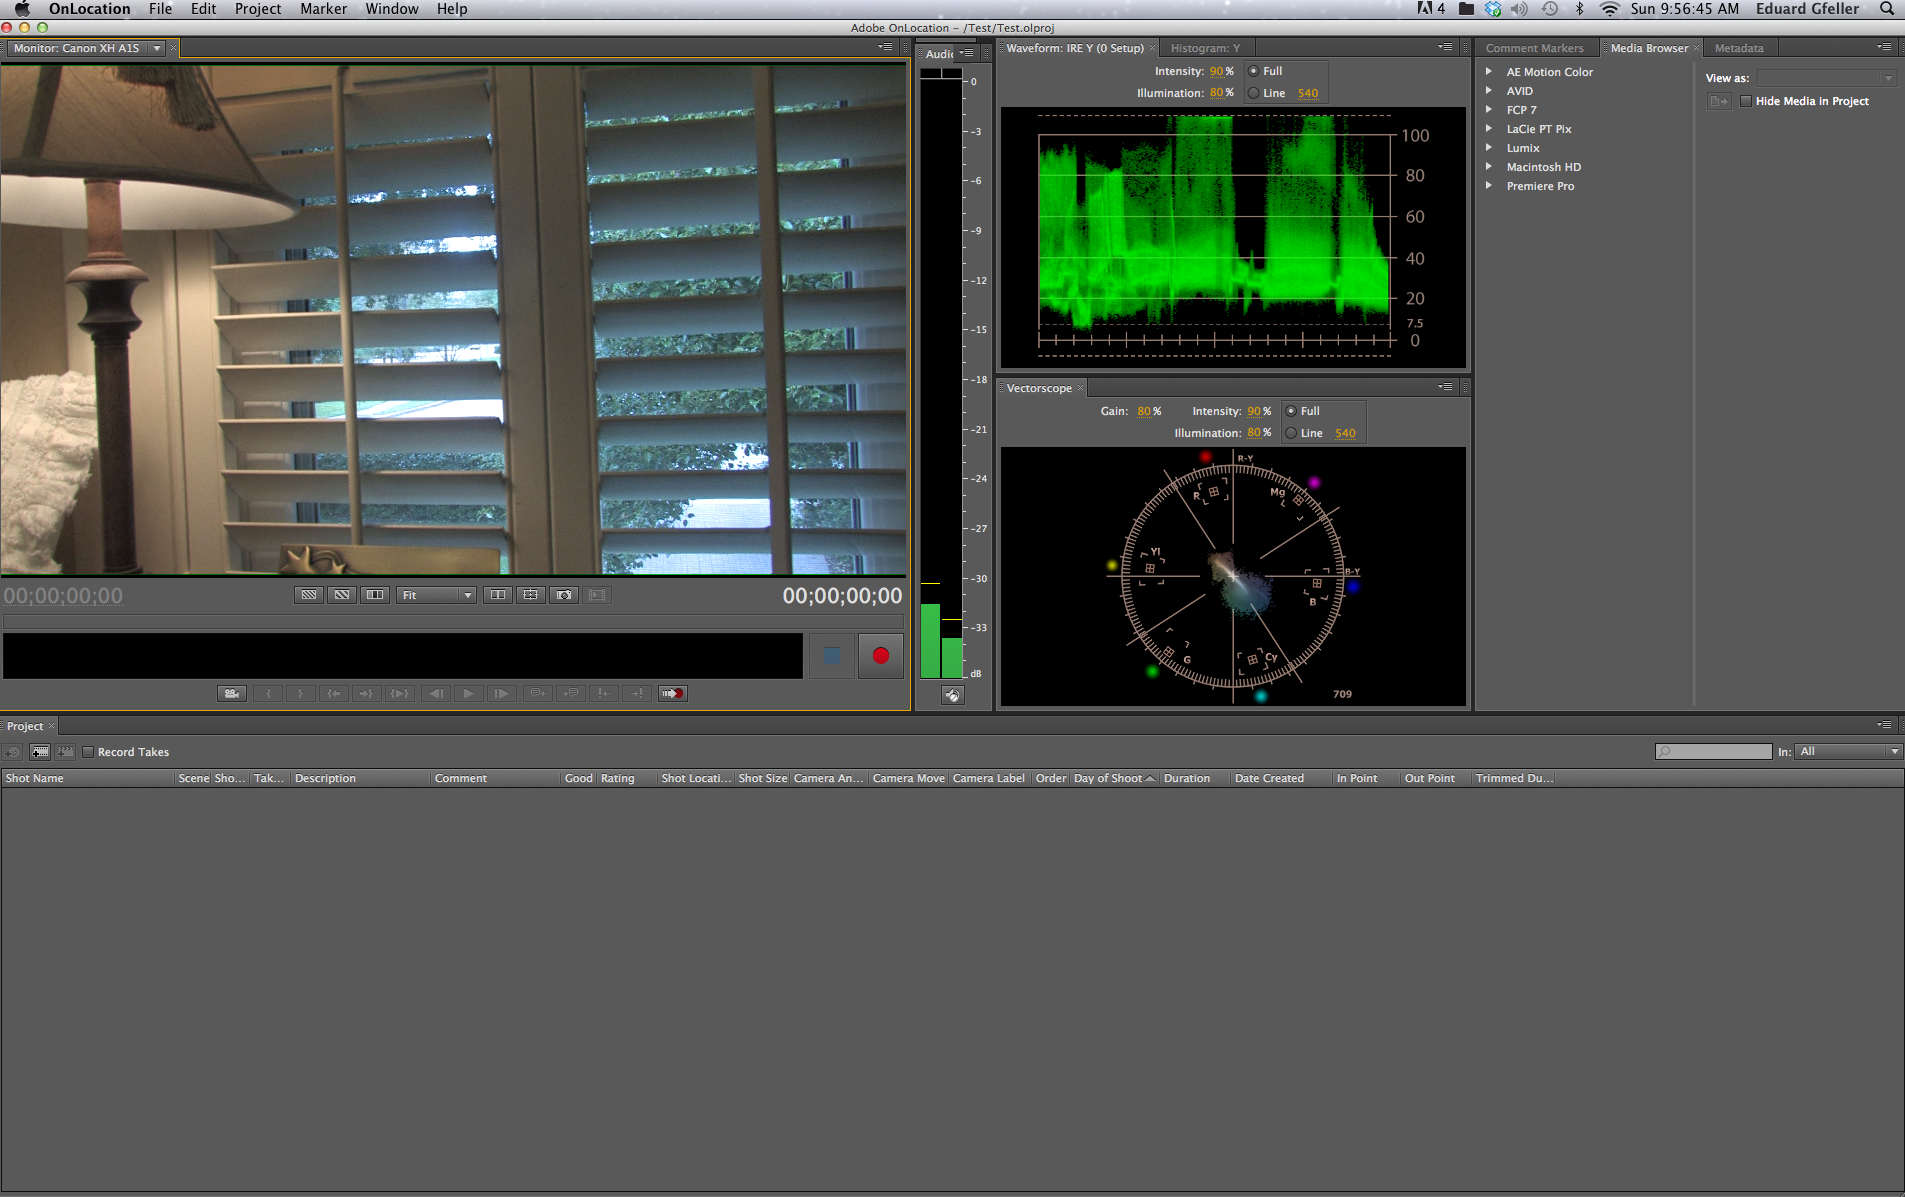Open the Fit zoom dropdown

tap(436, 595)
